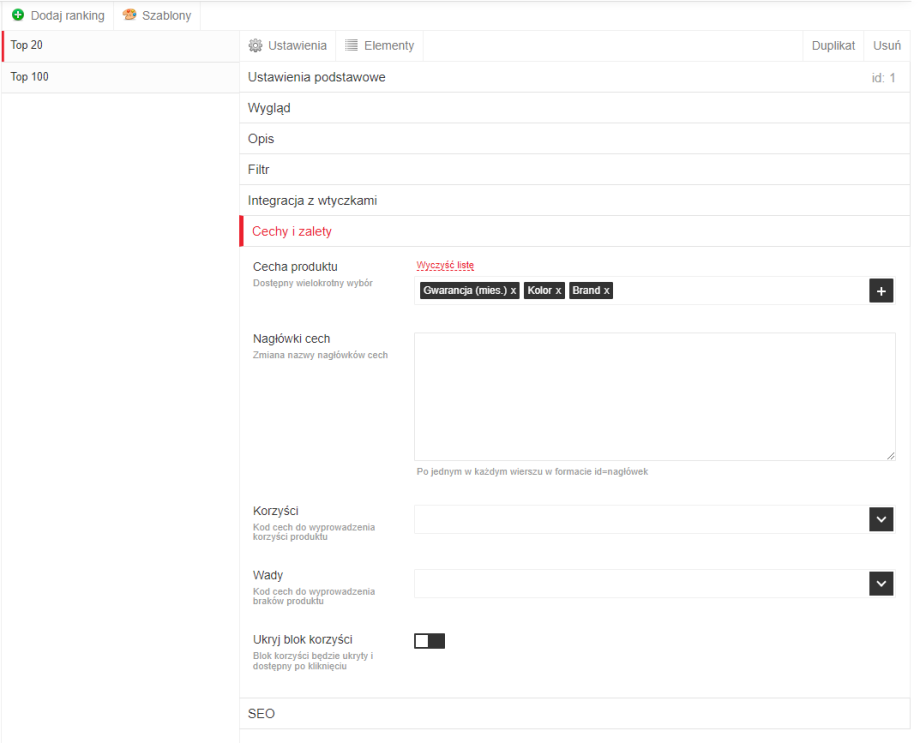Screen dimensions: 920x743
Task: Expand the SEO section
Action: pyautogui.click(x=262, y=714)
